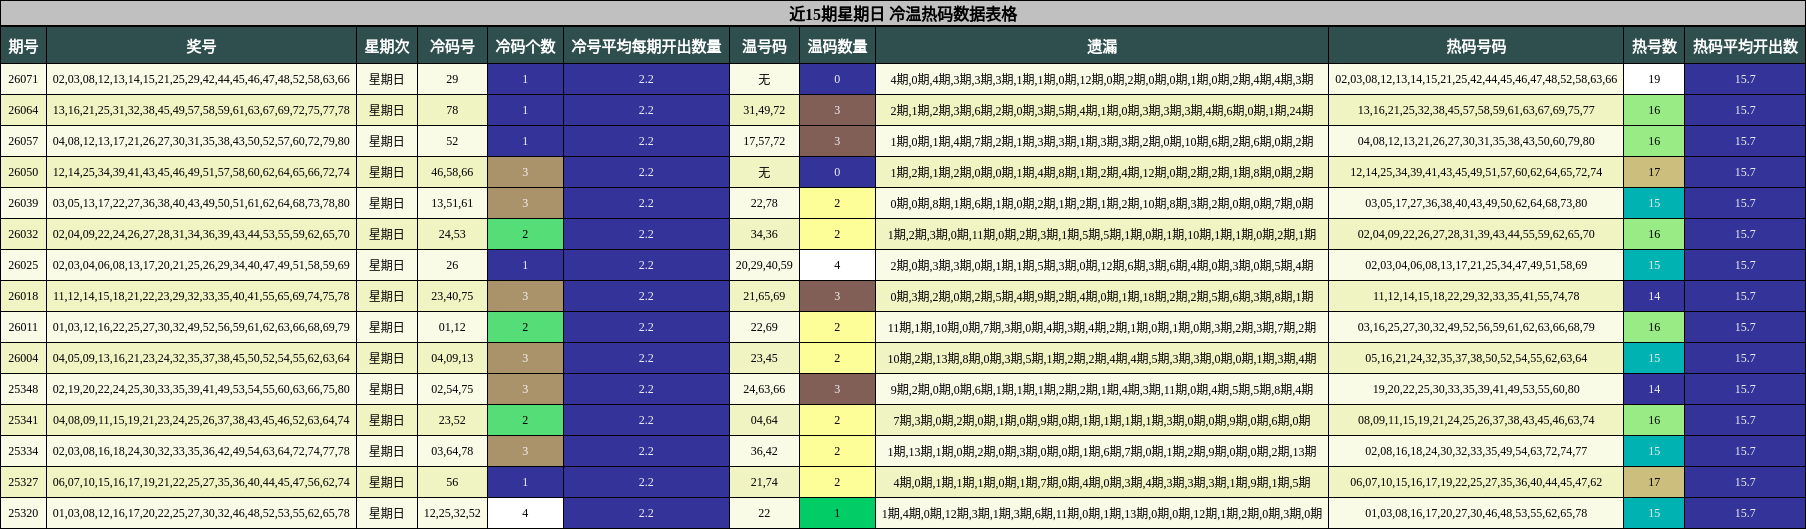The height and width of the screenshot is (529, 1806).
Task: Select period number cell '26018'
Action: [x=23, y=296]
